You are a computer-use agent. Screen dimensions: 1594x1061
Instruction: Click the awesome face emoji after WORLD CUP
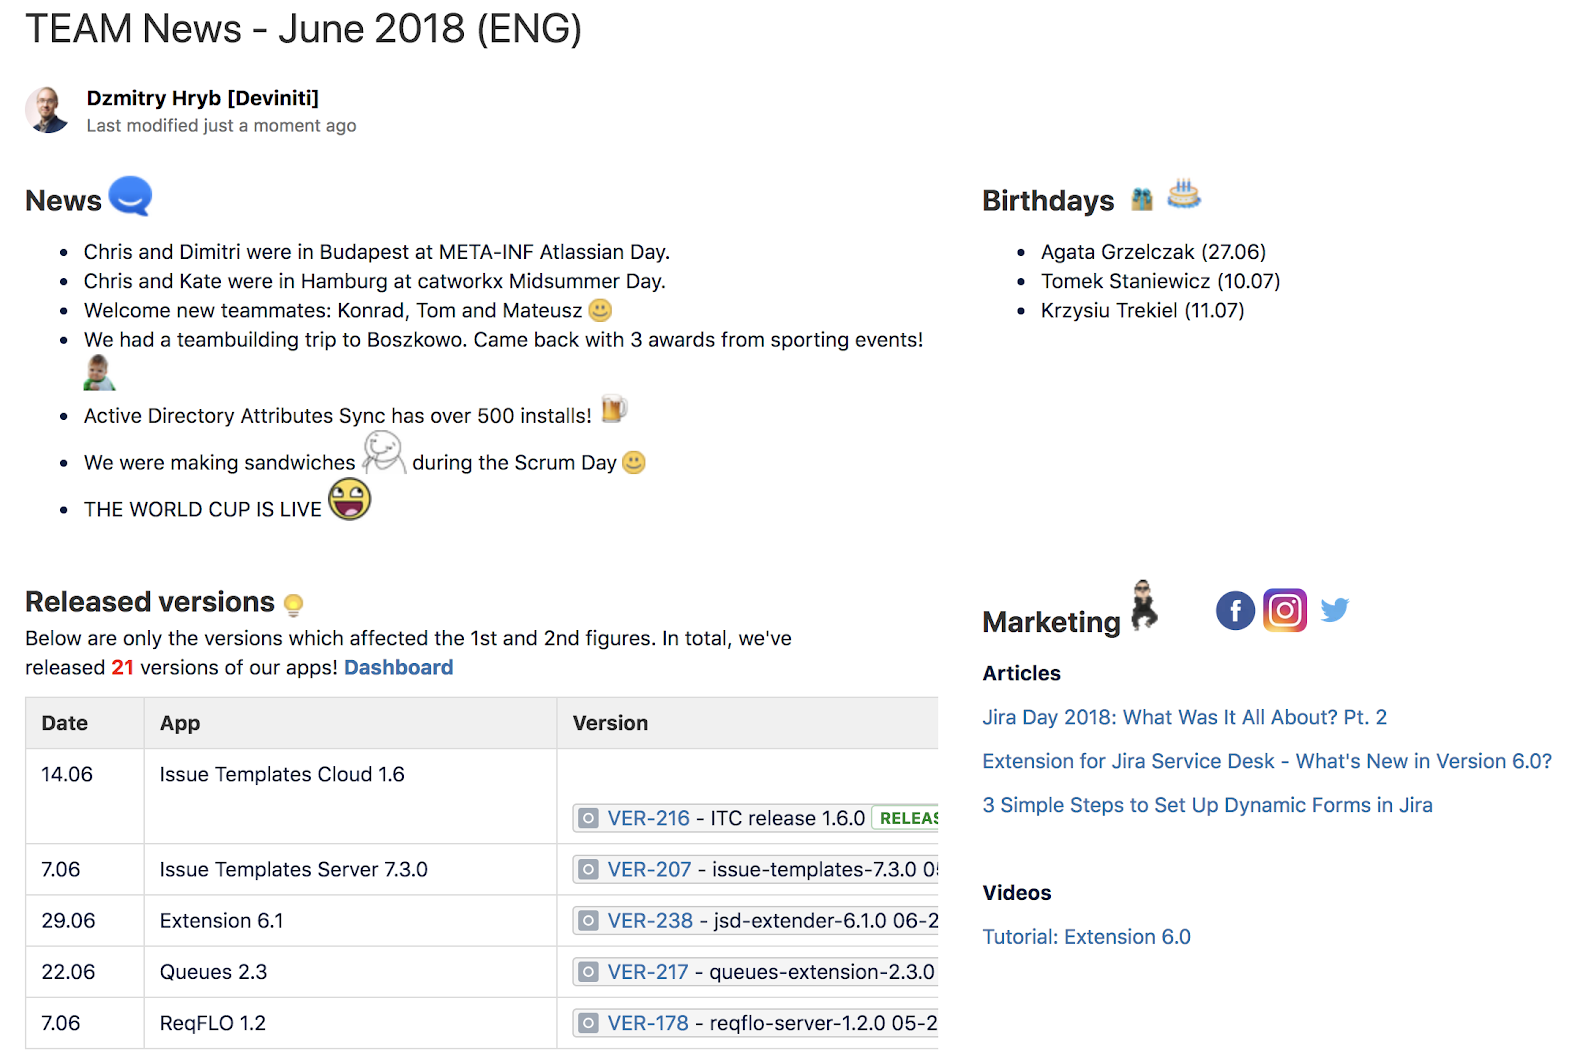click(x=349, y=499)
